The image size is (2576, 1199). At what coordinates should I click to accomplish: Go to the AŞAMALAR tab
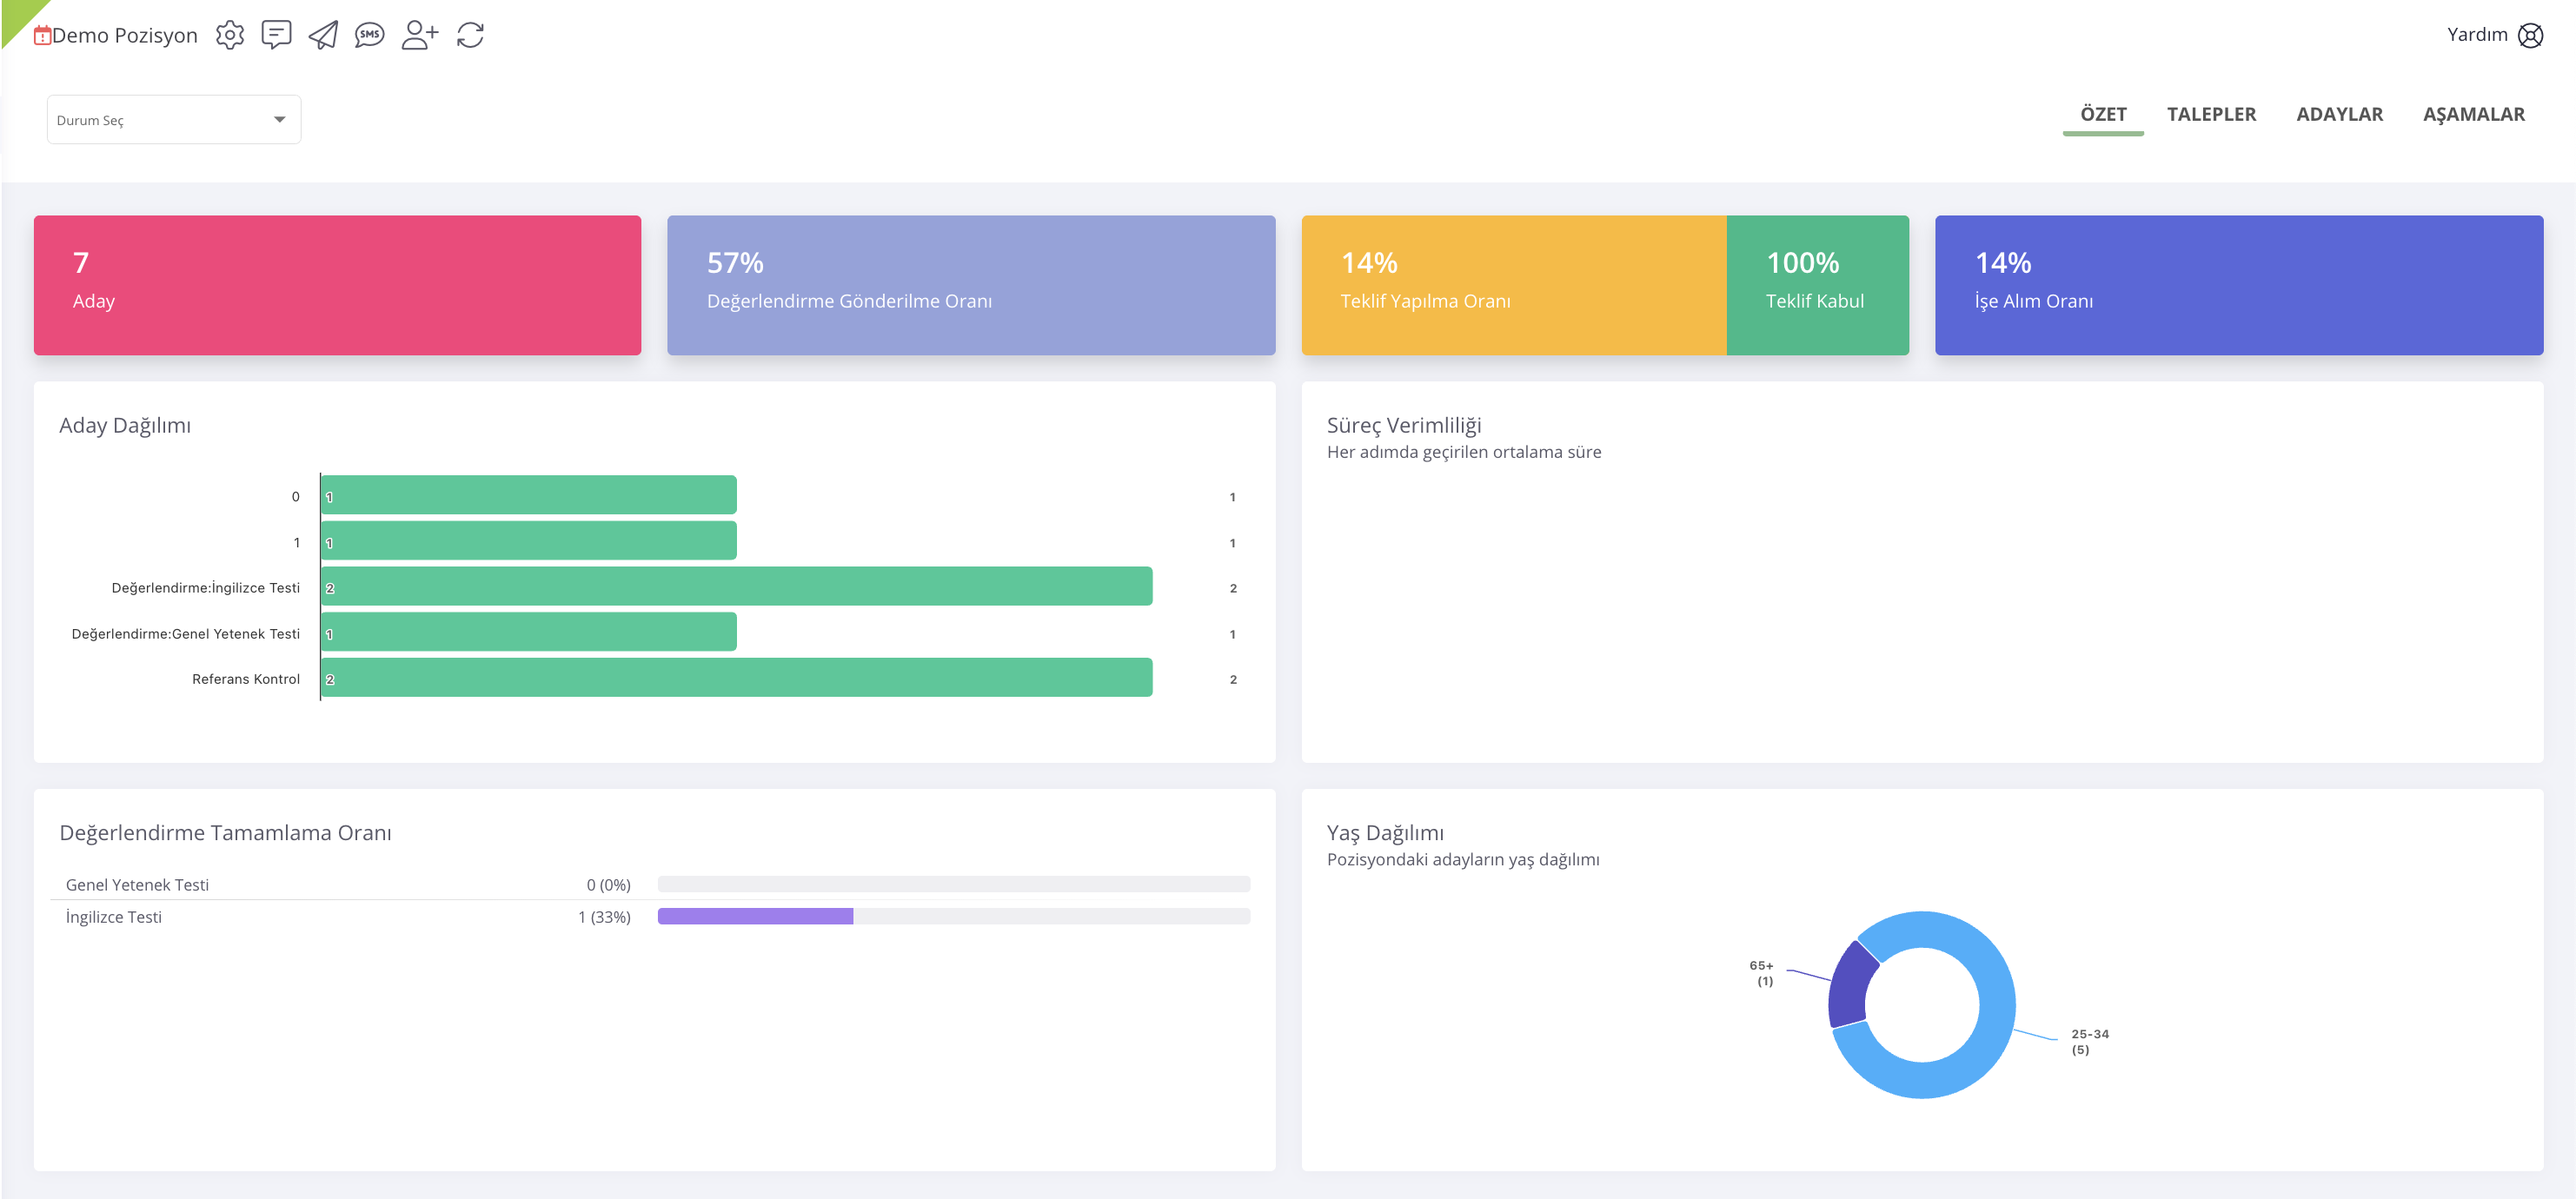(x=2473, y=114)
